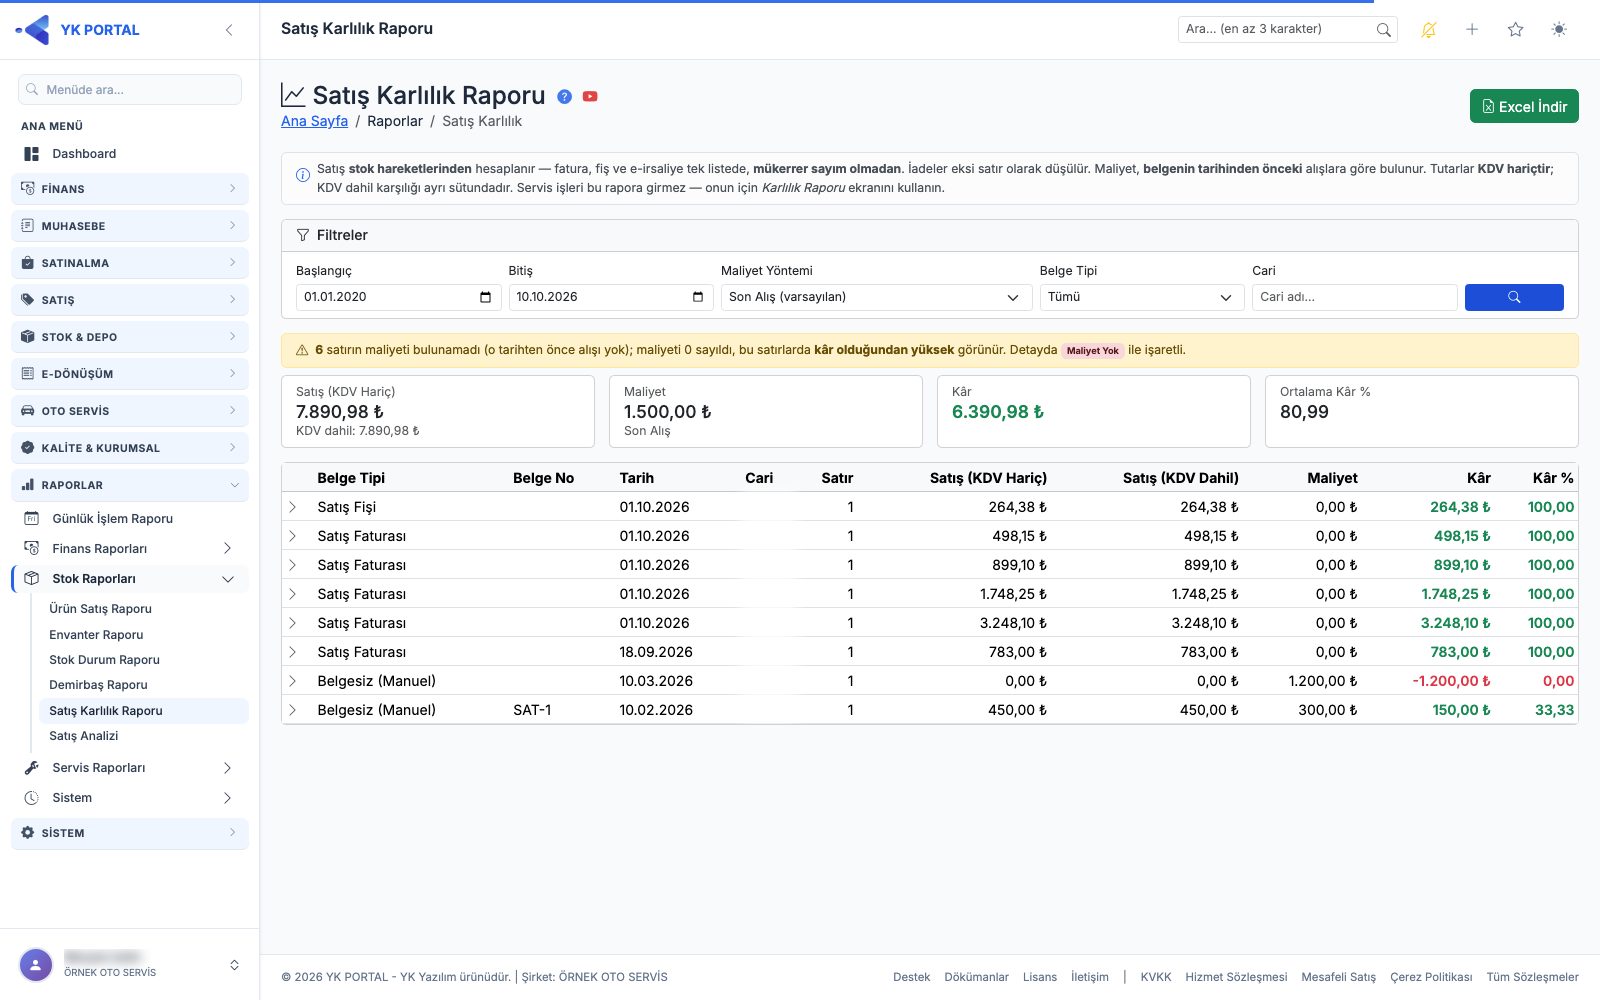Open Dashboard from main menu
1600x1000 pixels.
point(130,154)
